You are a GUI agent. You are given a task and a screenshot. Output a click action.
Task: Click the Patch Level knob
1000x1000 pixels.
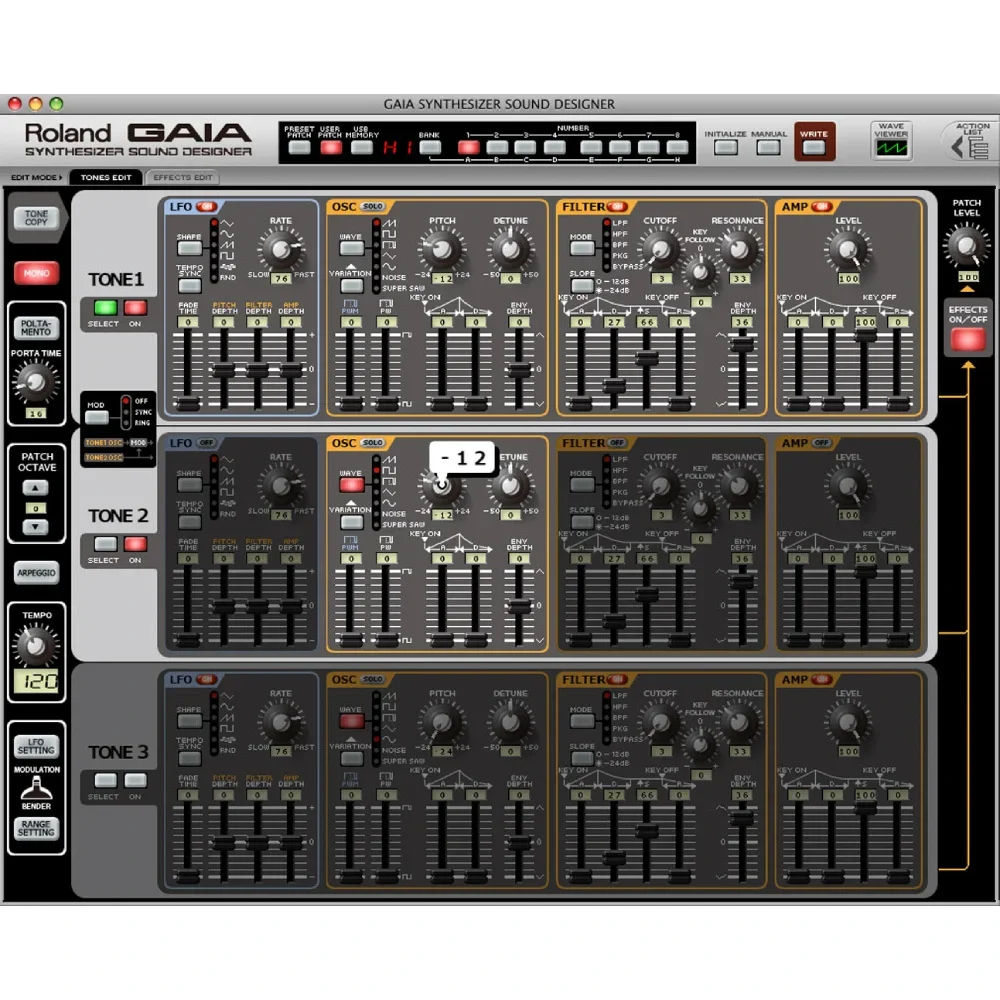coord(967,246)
